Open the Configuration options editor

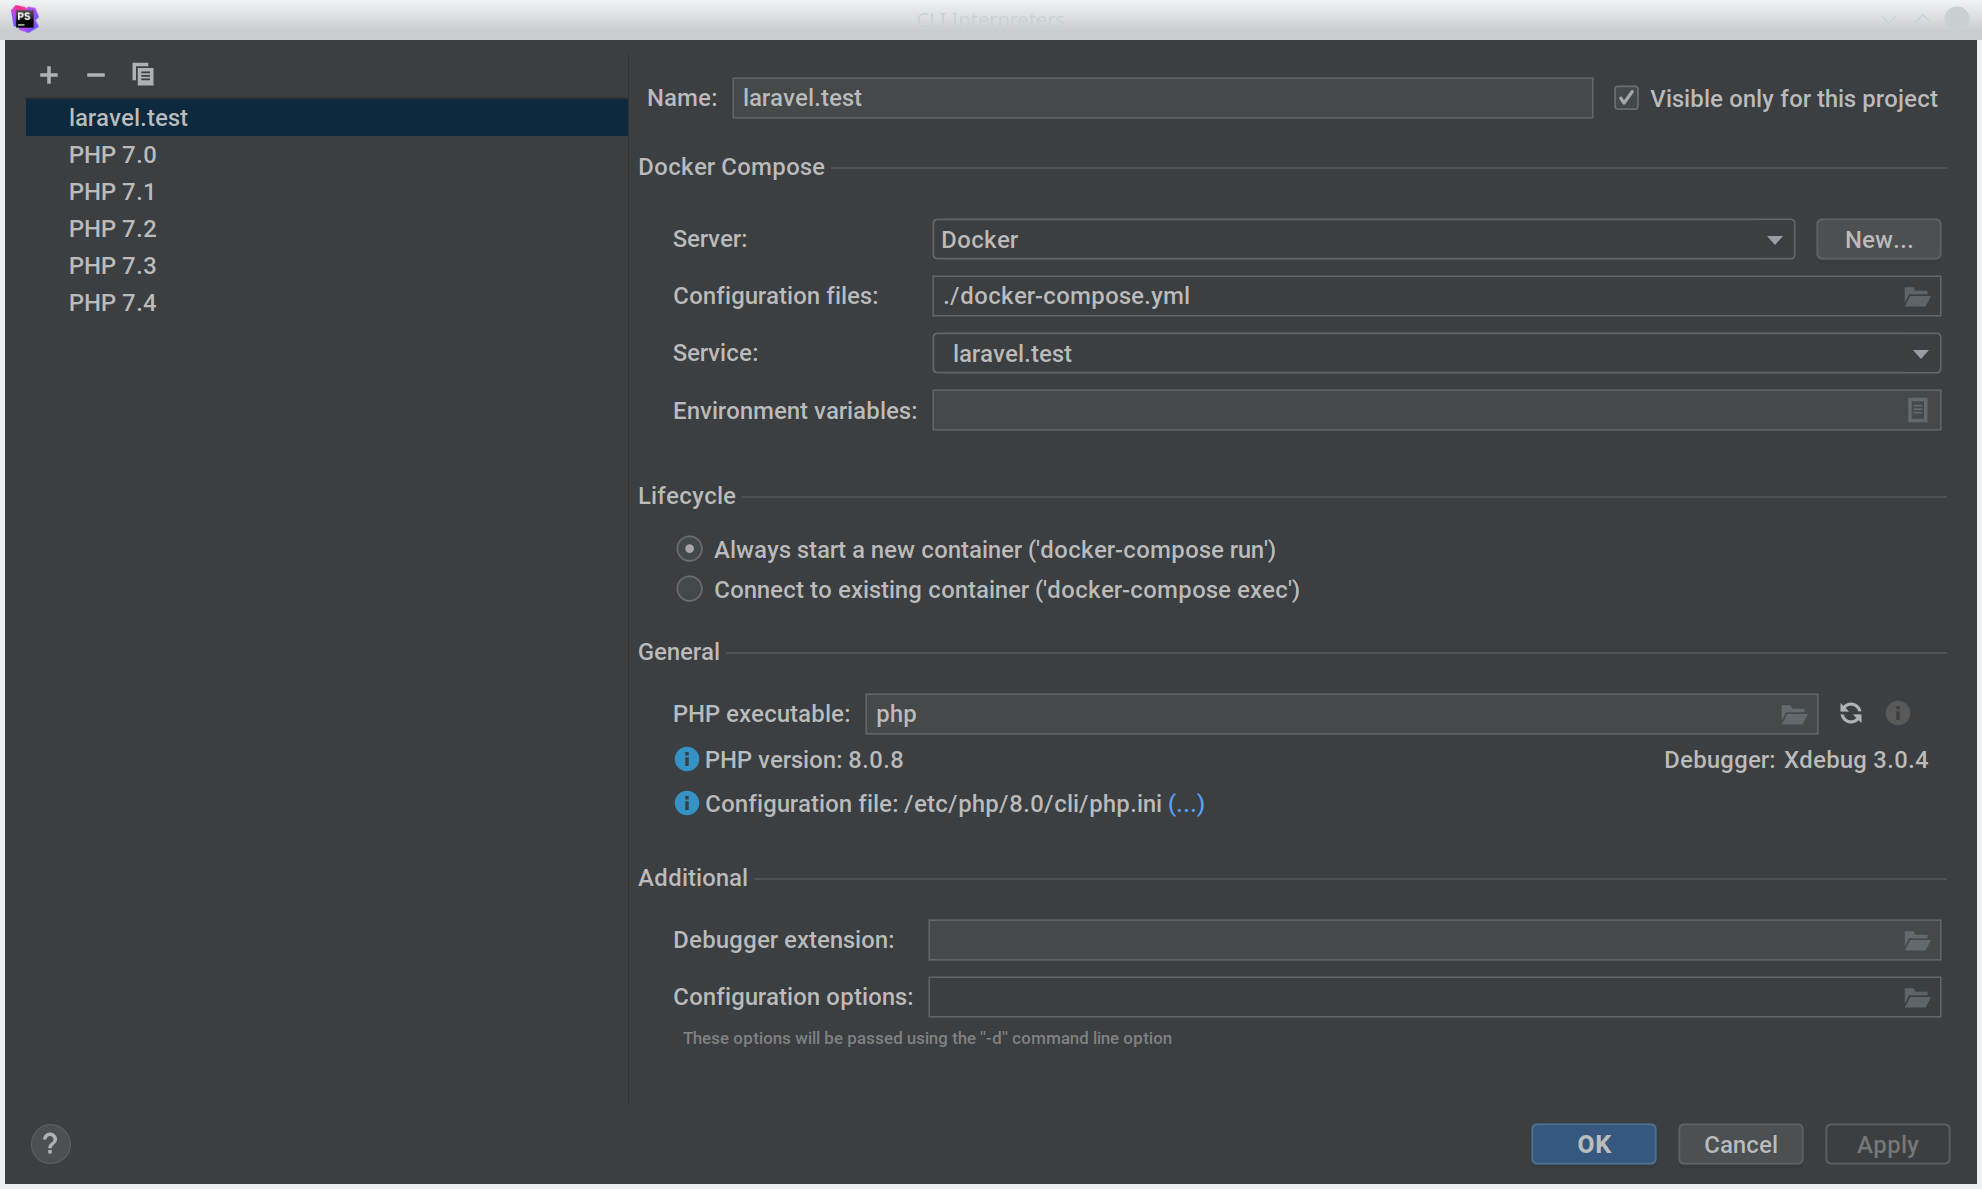click(x=1916, y=997)
